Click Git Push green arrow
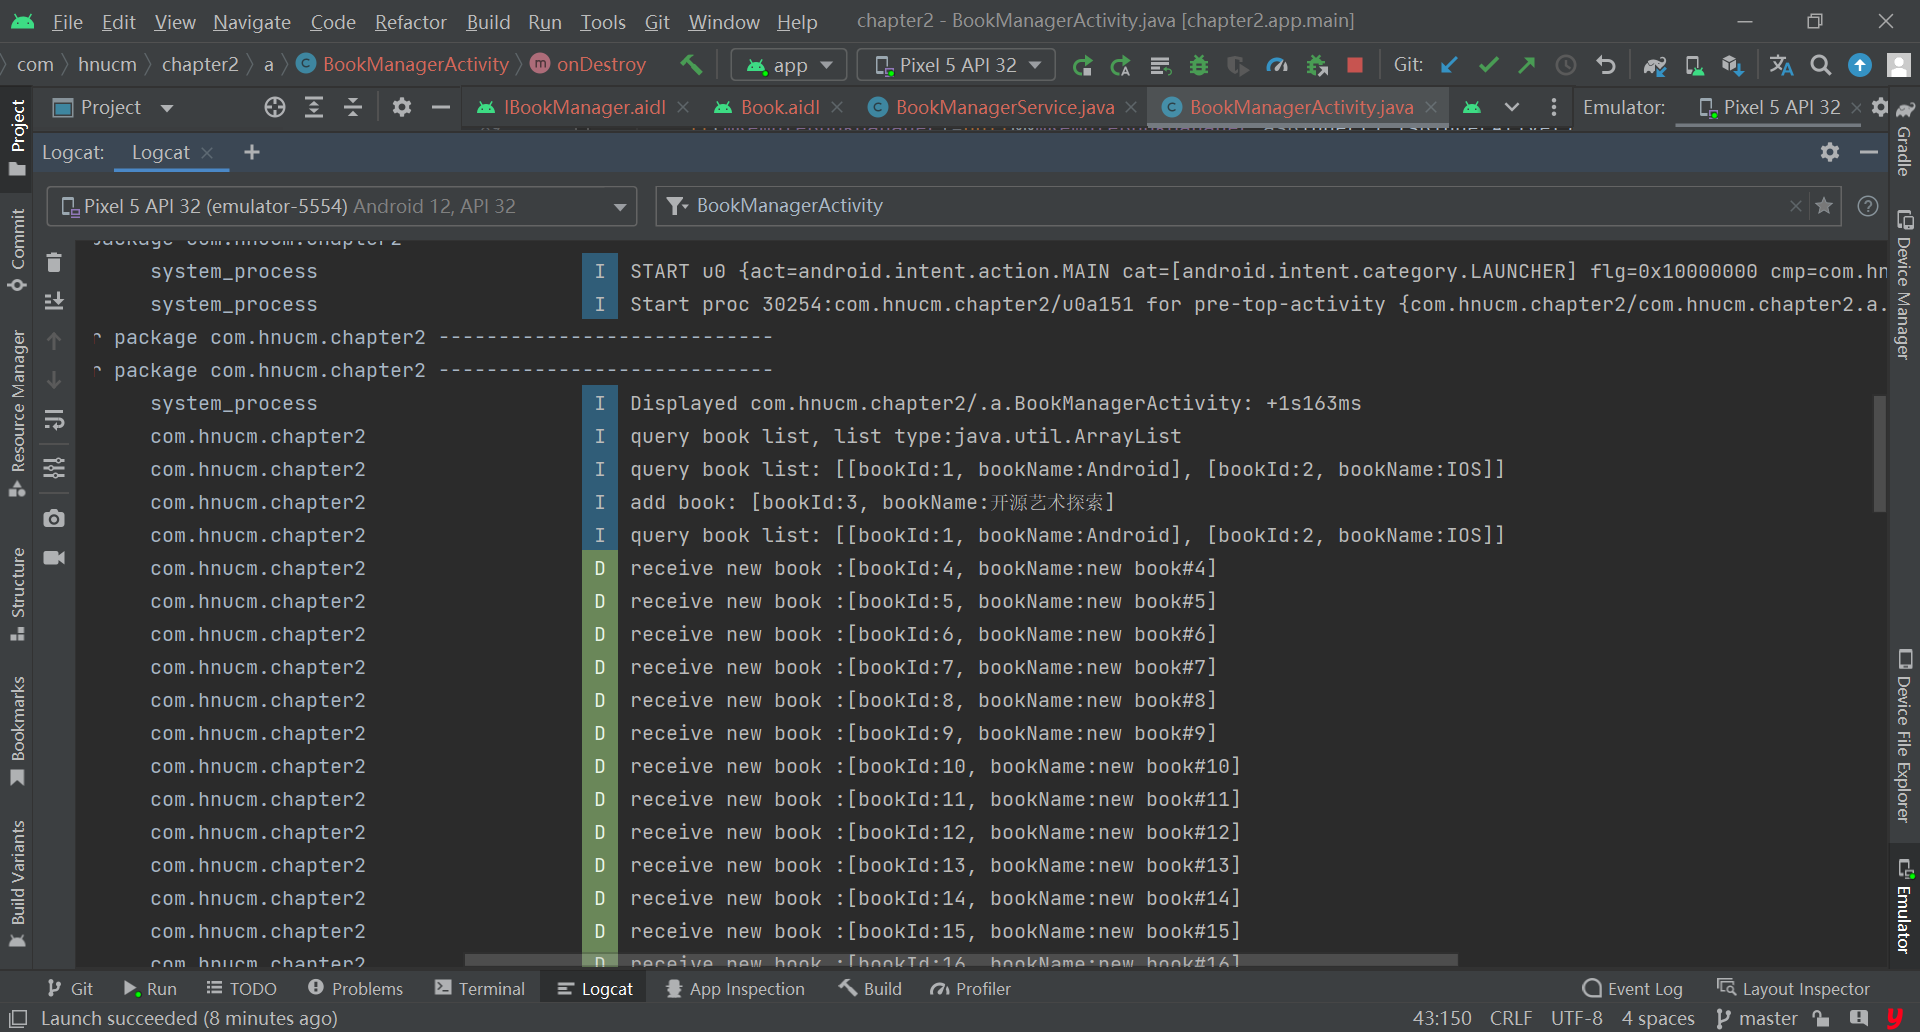Viewport: 1920px width, 1032px height. (x=1526, y=65)
